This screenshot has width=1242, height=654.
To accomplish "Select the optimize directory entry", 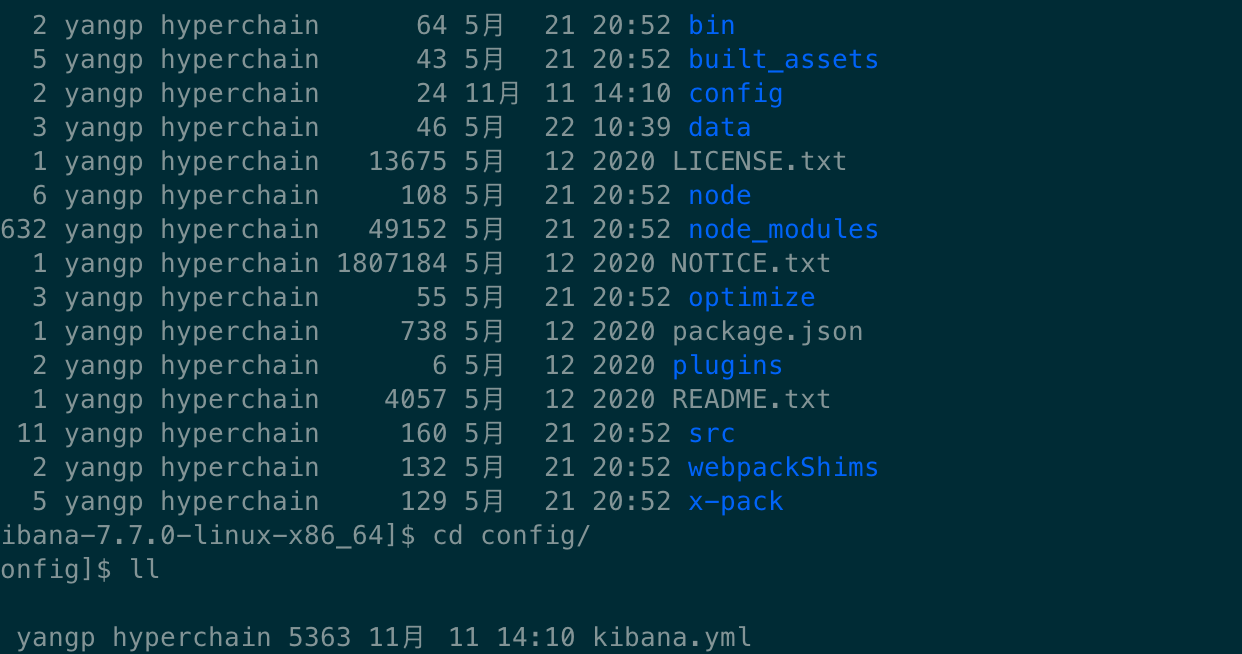I will point(752,298).
